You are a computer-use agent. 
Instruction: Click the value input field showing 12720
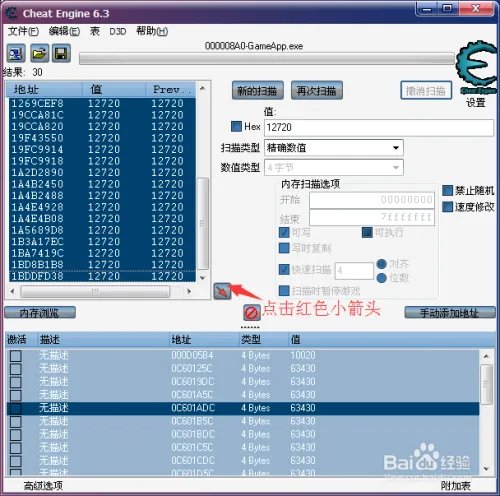pyautogui.click(x=379, y=128)
